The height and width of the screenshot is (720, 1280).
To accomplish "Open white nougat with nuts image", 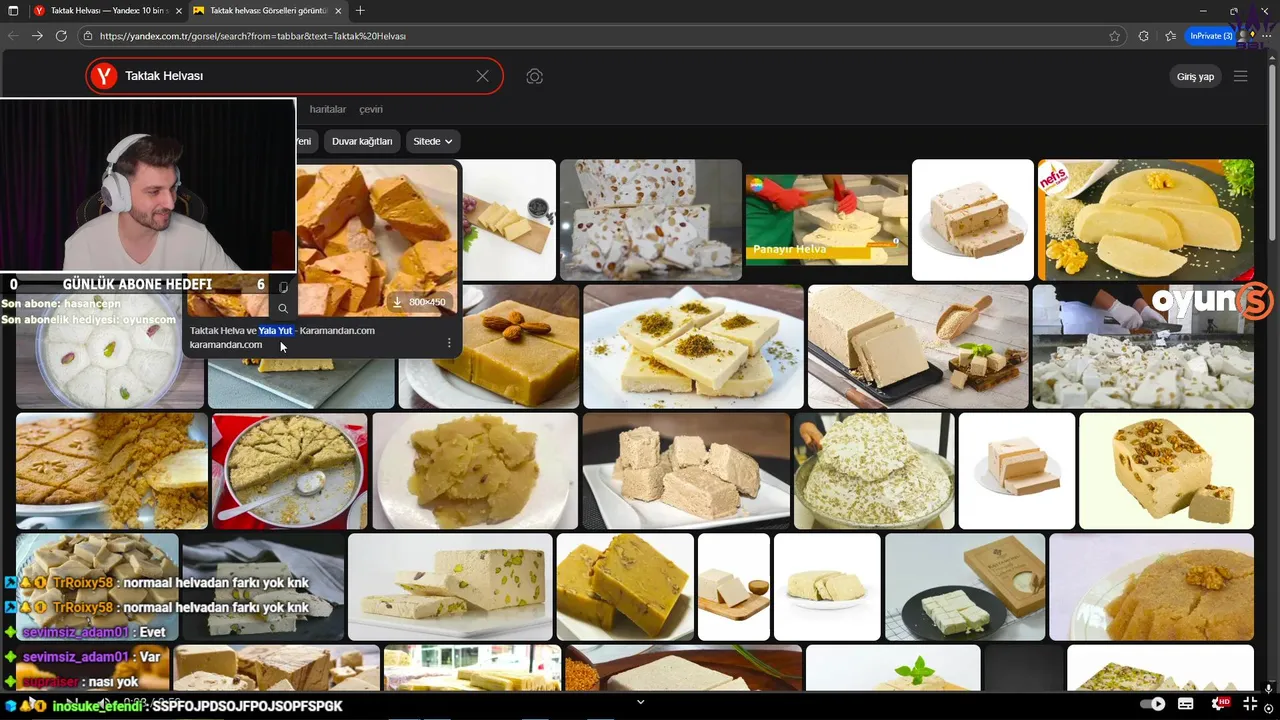I will 651,219.
